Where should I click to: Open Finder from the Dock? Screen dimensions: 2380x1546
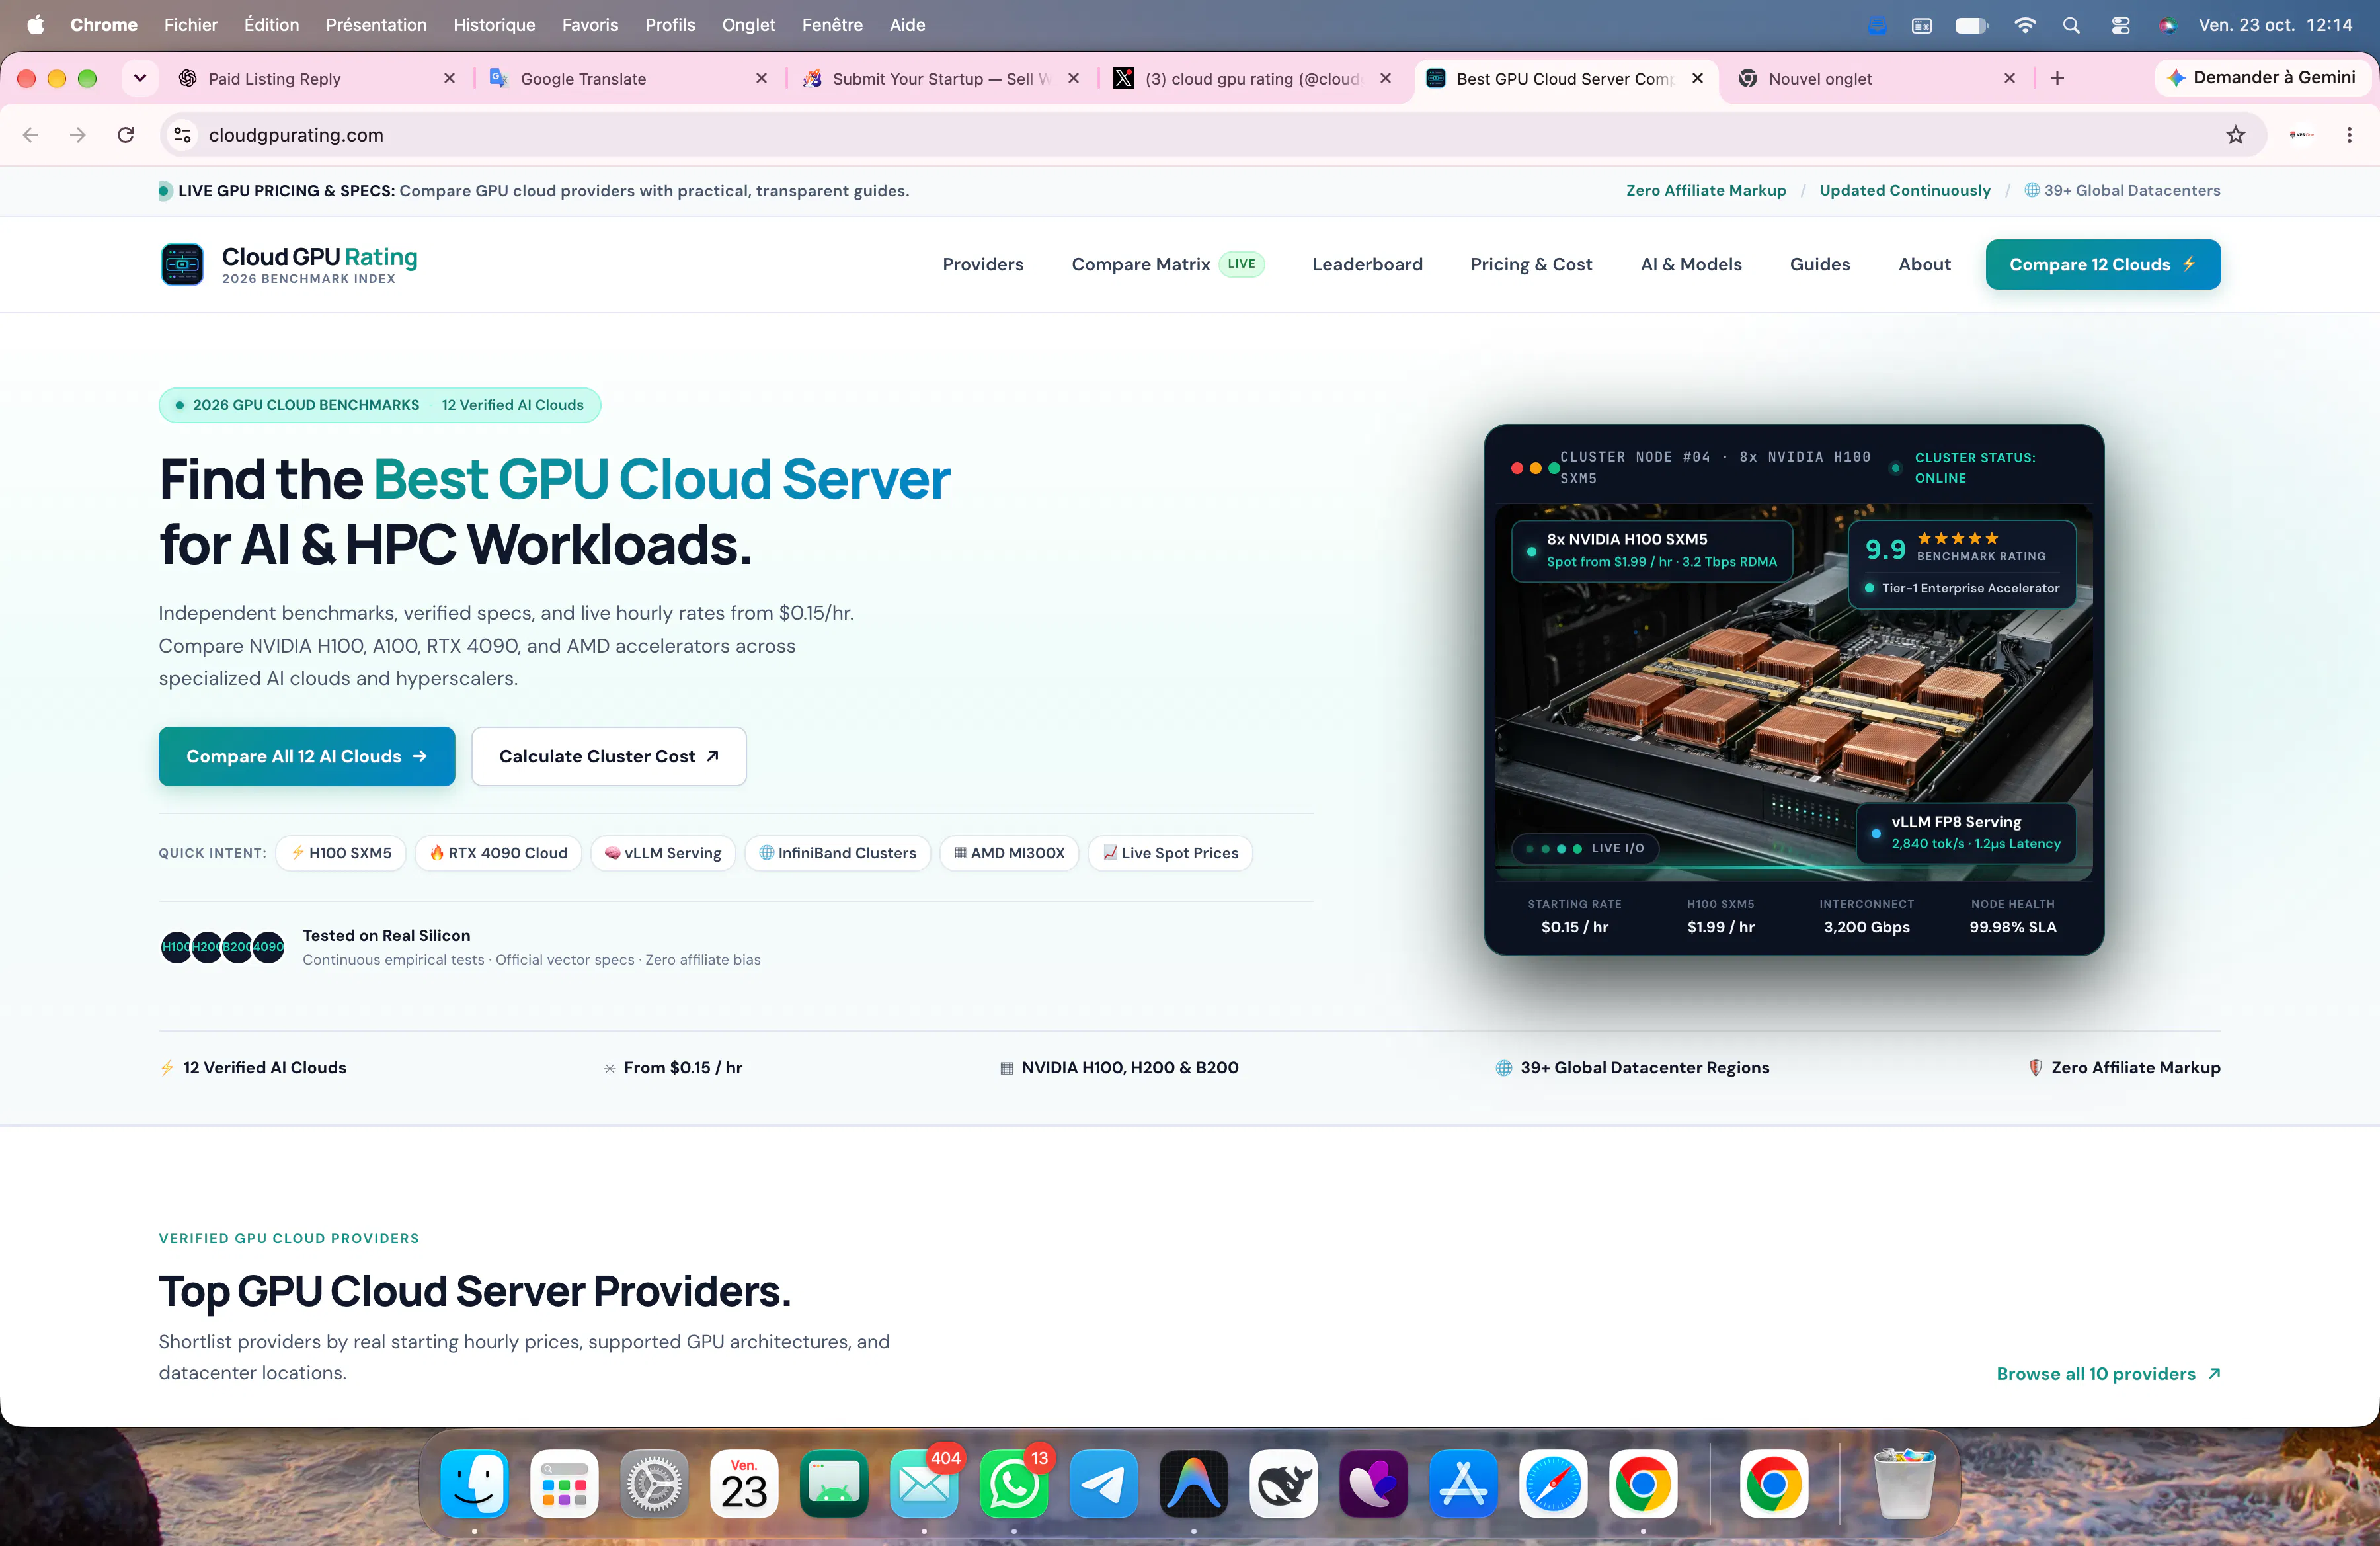[474, 1483]
